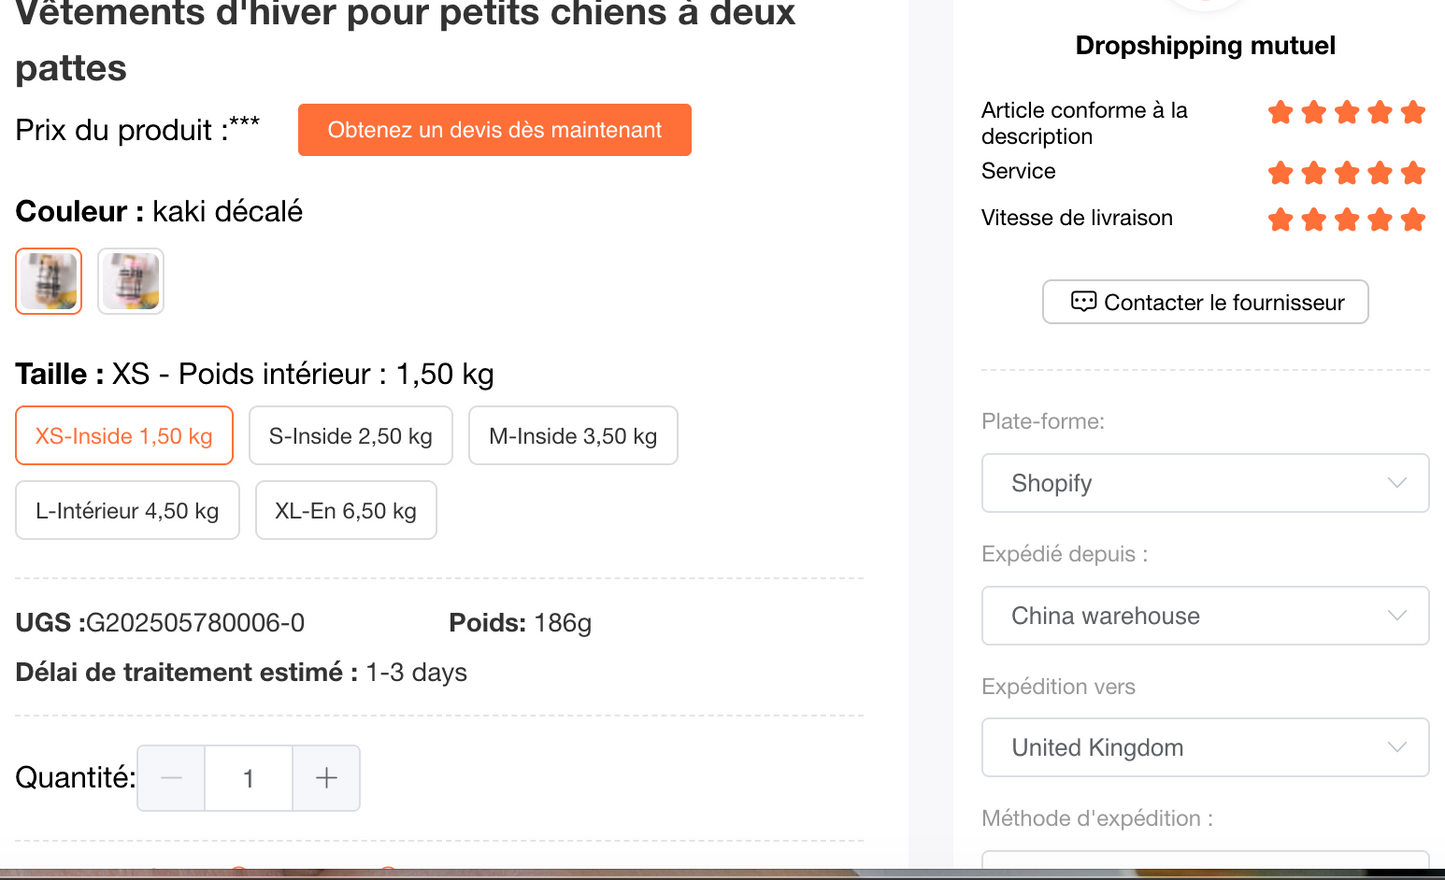Image resolution: width=1445 pixels, height=880 pixels.
Task: Click the 'Vêtements d'hiver pour petits chiens' product title
Action: pos(405,42)
